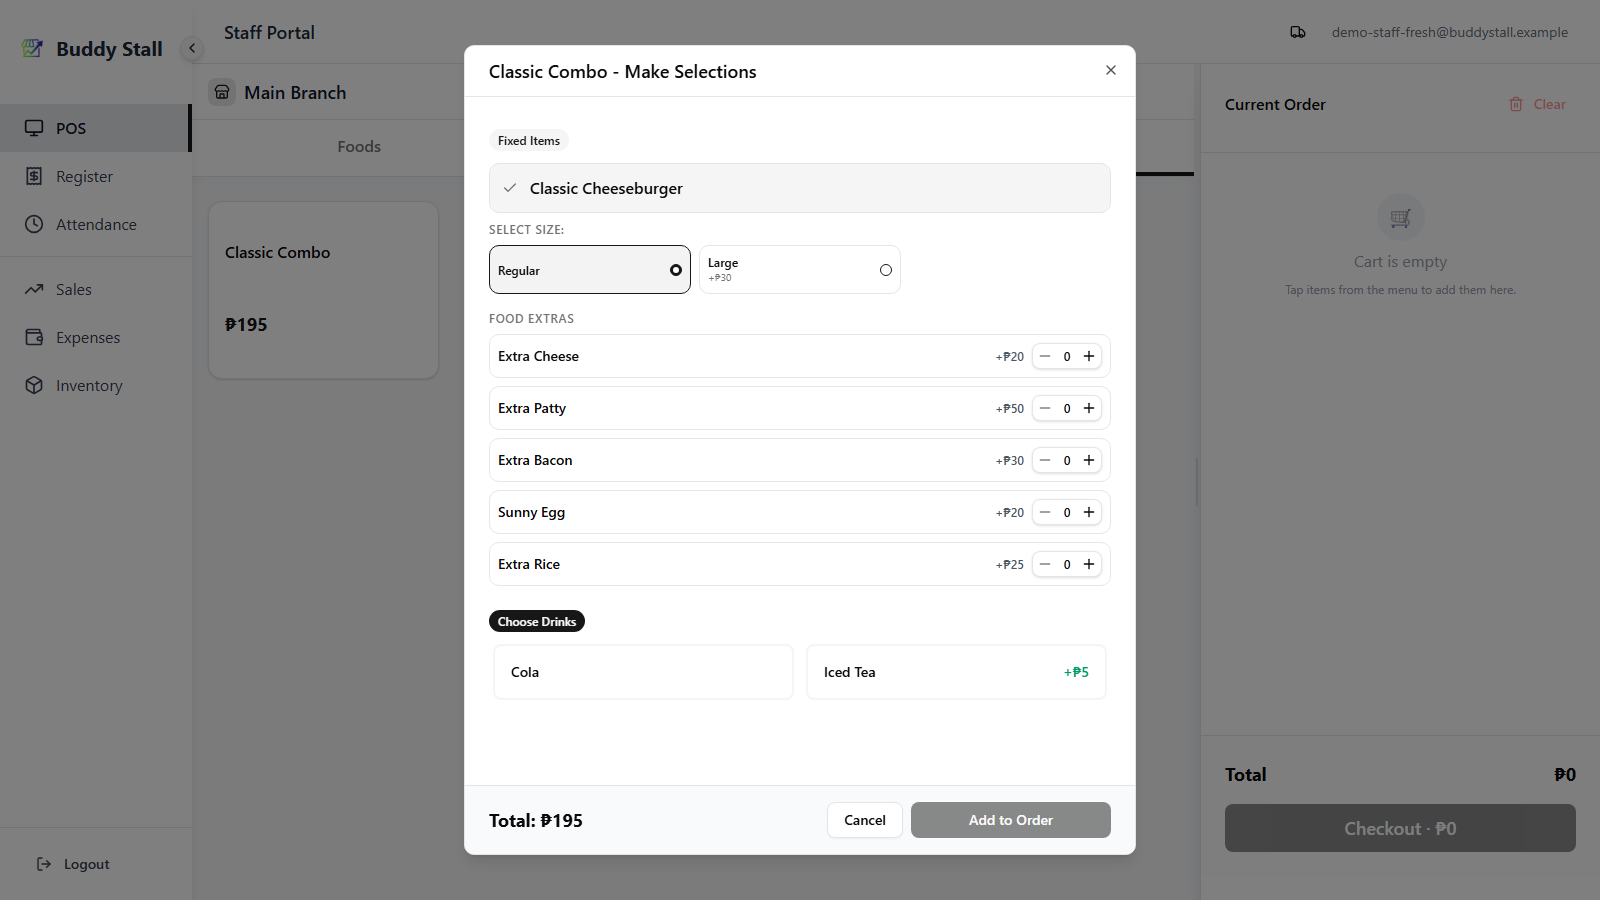Decrease Extra Patty quantity with minus
The width and height of the screenshot is (1600, 900).
click(x=1045, y=408)
